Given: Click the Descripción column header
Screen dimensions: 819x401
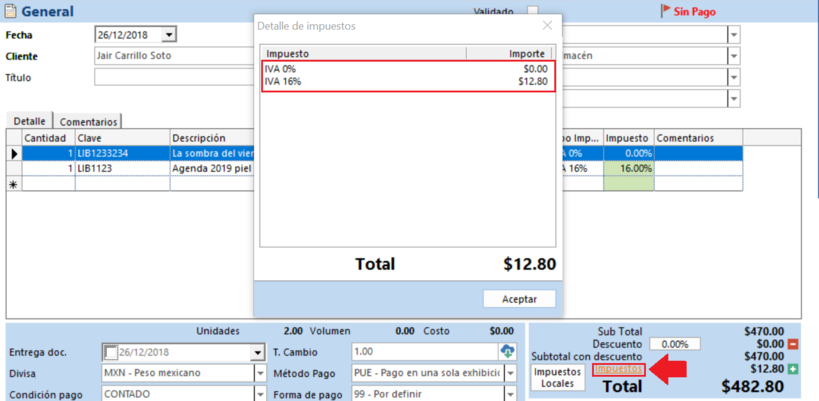Looking at the screenshot, I should click(x=212, y=138).
